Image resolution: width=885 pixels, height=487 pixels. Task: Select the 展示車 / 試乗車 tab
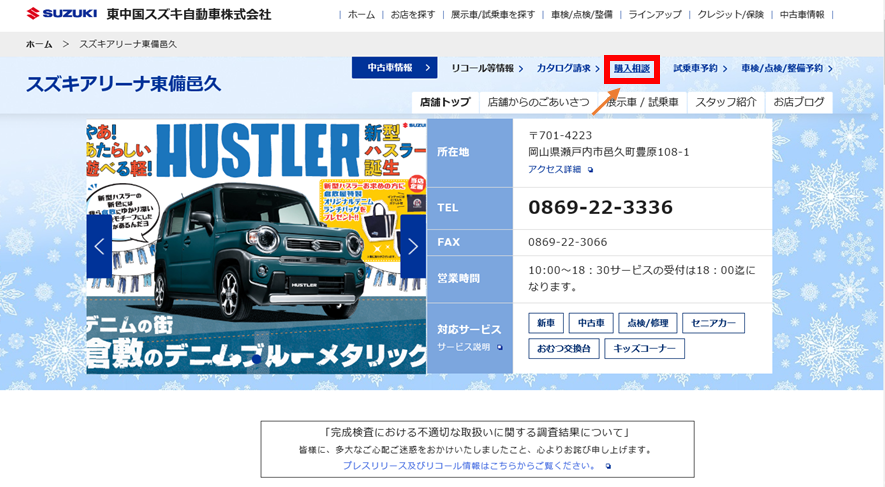[x=642, y=102]
